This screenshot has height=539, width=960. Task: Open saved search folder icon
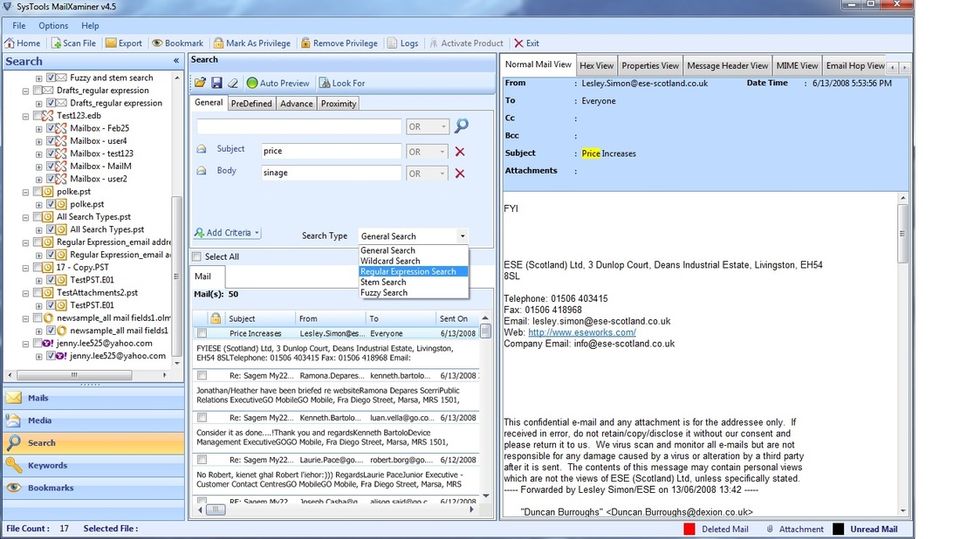(200, 83)
